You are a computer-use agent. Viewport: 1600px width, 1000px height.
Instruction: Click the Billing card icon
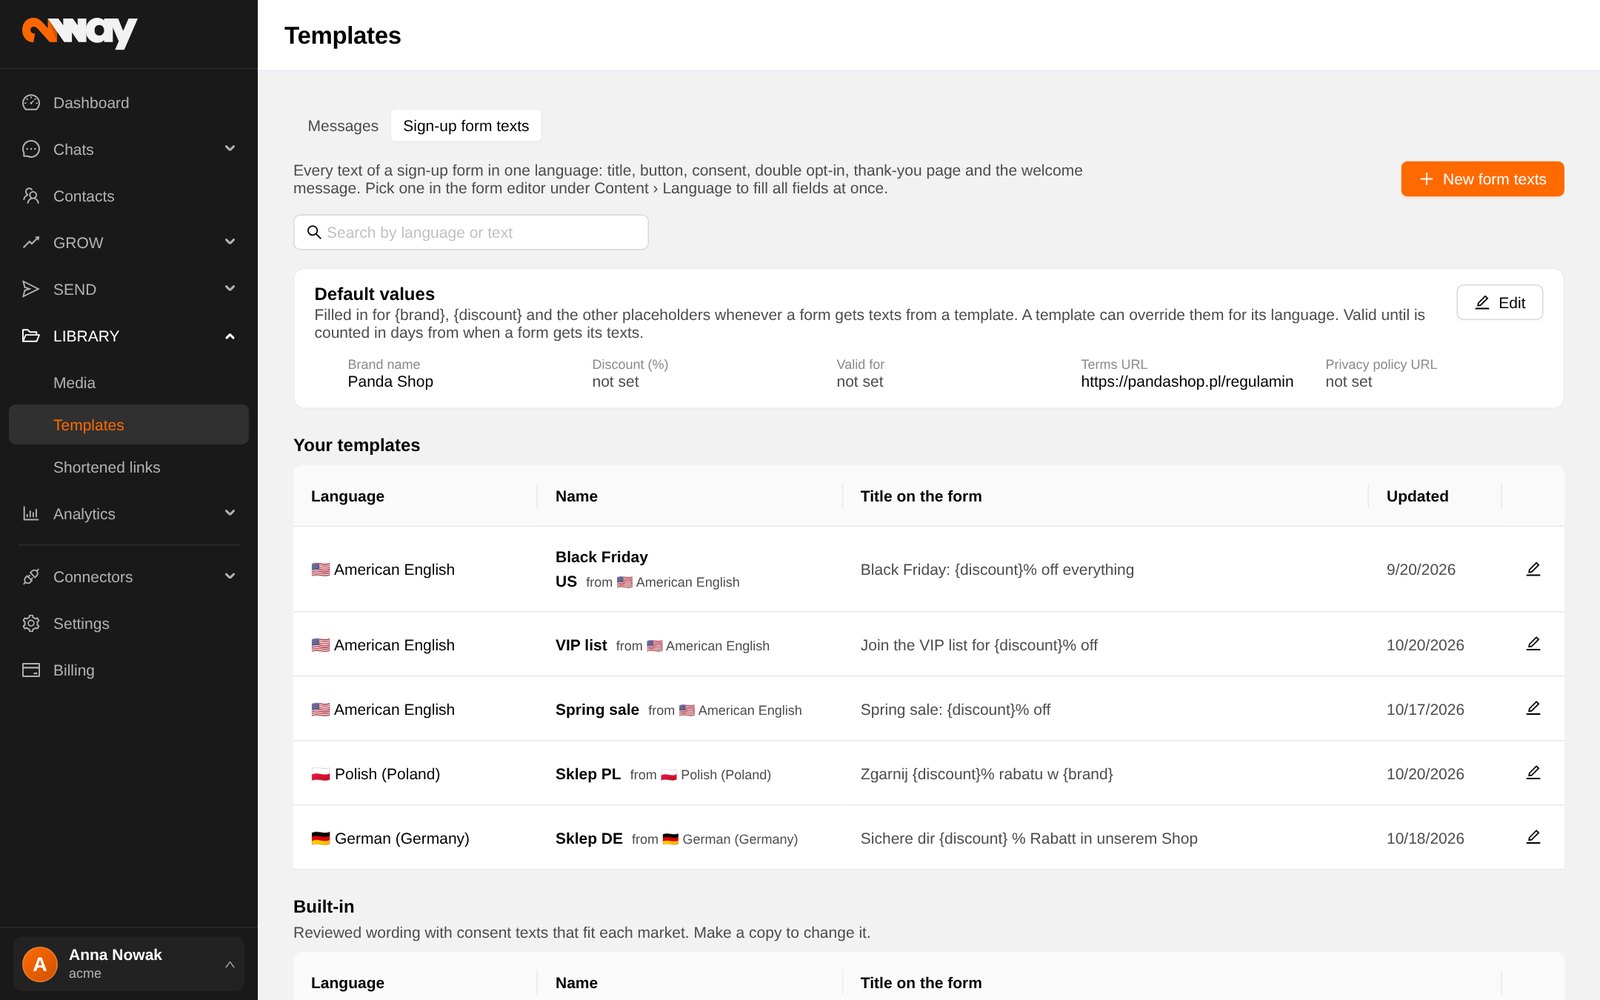click(x=31, y=670)
